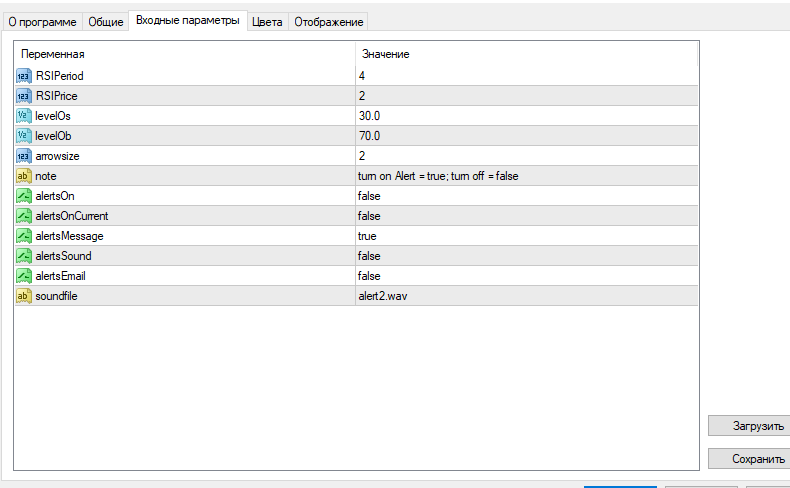
Task: Open the О программе tab
Action: [42, 22]
